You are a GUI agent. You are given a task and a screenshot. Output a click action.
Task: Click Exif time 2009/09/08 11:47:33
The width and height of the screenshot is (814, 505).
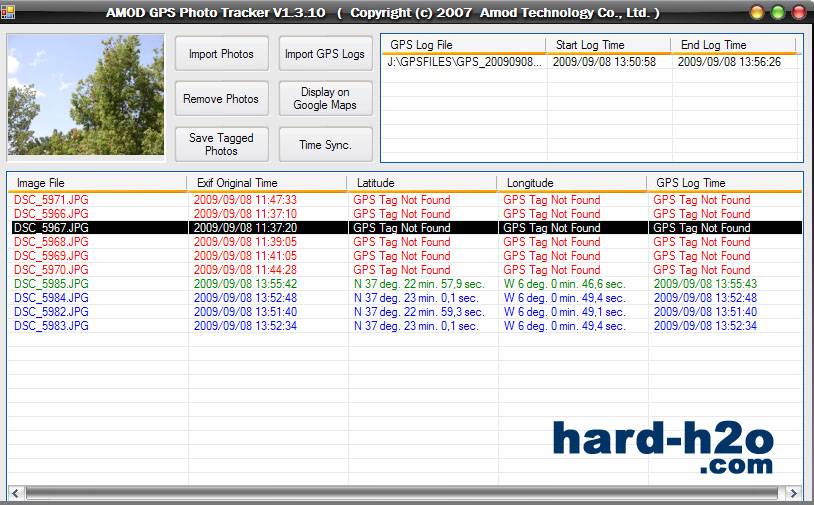pos(245,200)
